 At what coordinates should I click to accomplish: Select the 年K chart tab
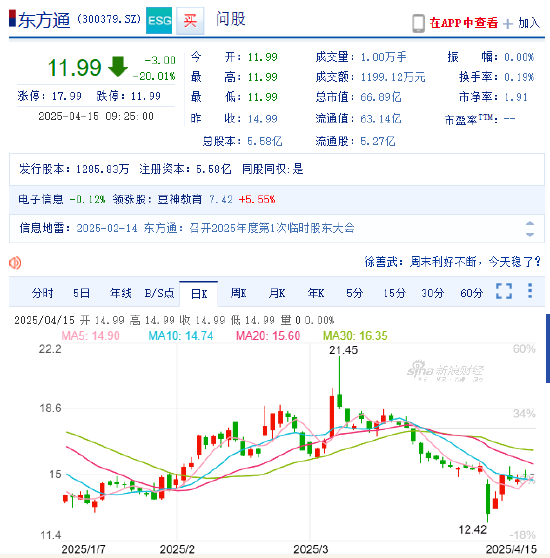click(316, 293)
